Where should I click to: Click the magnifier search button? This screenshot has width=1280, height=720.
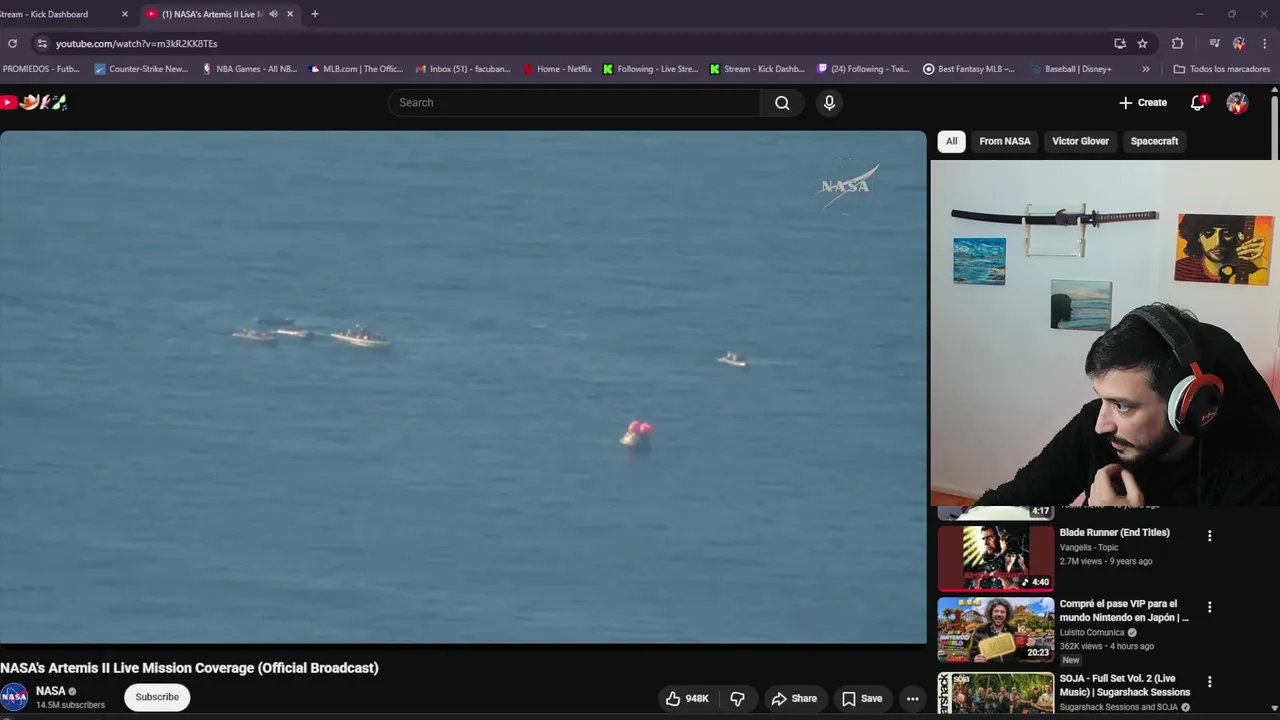(782, 102)
